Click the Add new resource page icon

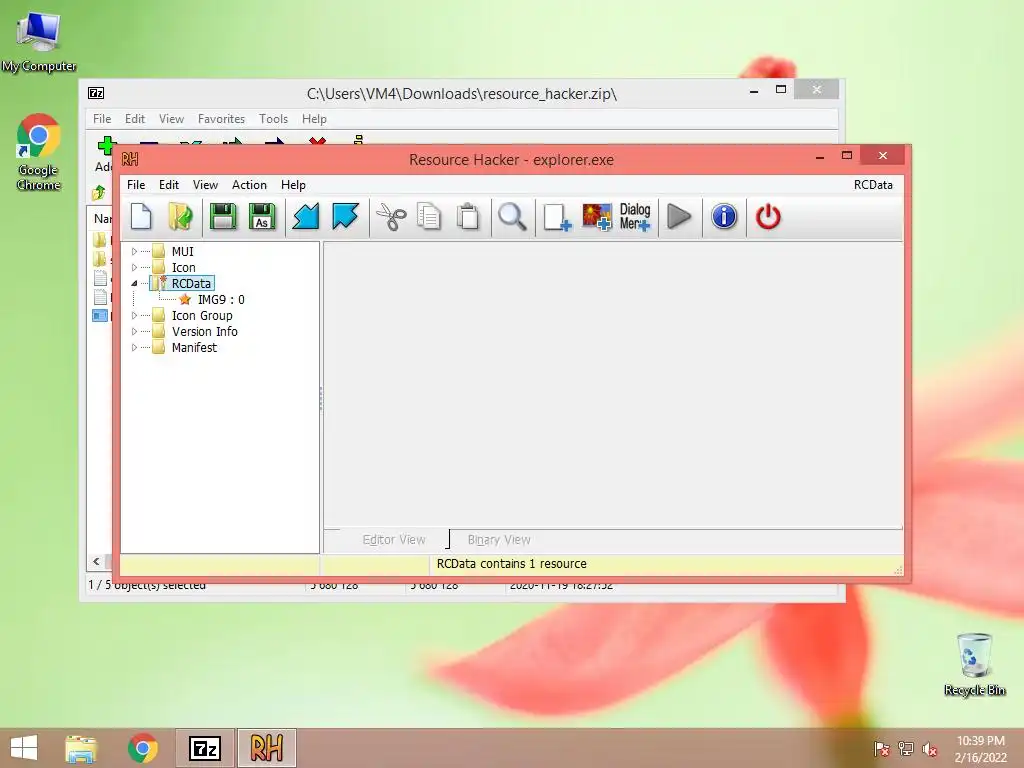click(557, 217)
